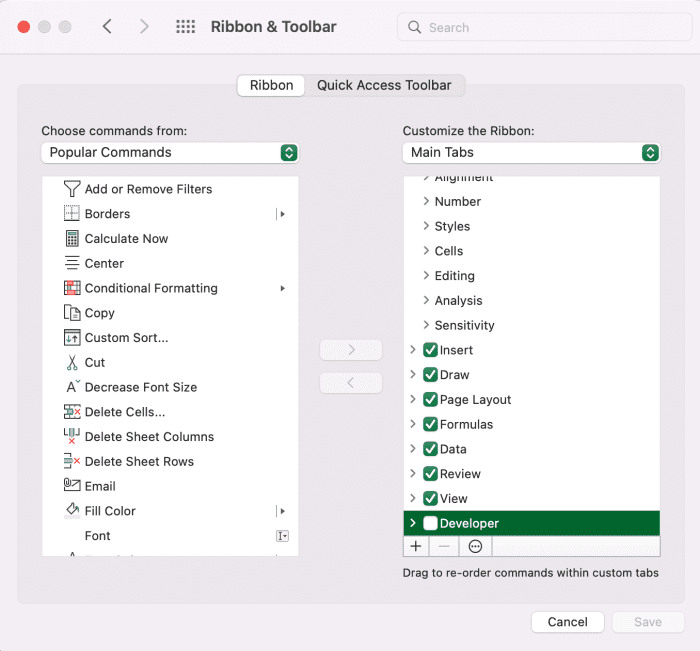Go forward with the right arrow
Viewport: 700px width, 651px height.
coord(144,26)
